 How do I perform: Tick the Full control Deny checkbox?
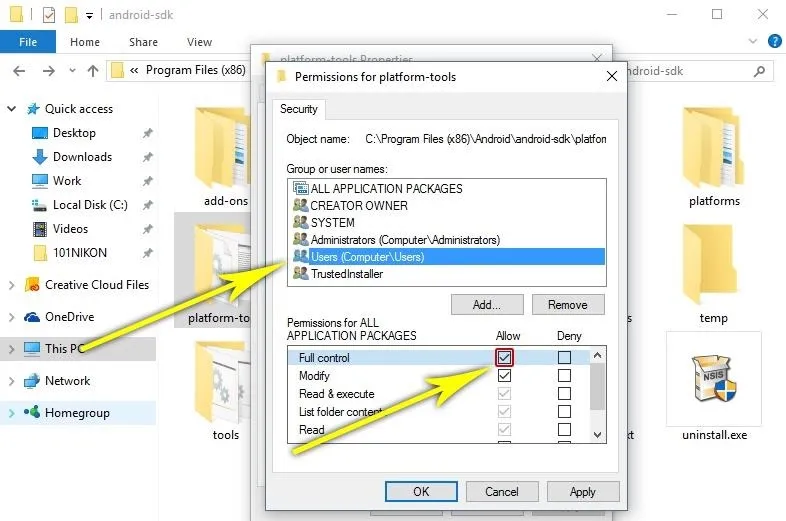pos(564,358)
